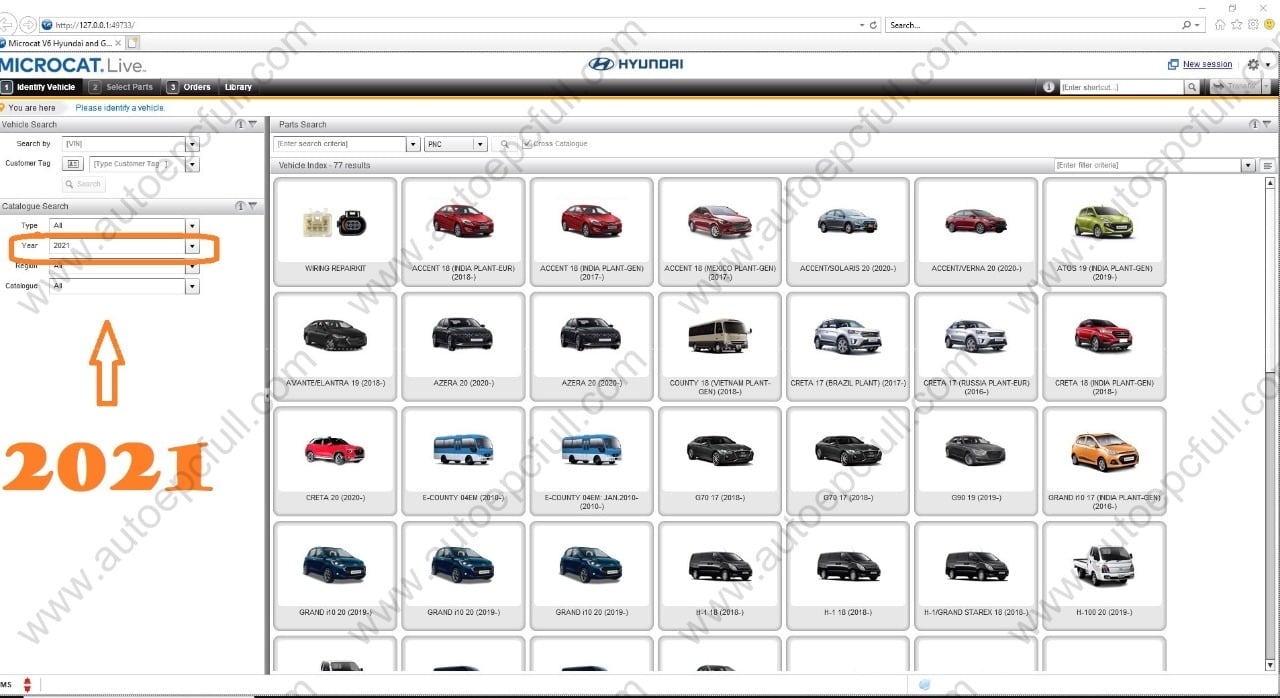Click the Vehicle Search Search button
The height and width of the screenshot is (698, 1280).
(83, 184)
